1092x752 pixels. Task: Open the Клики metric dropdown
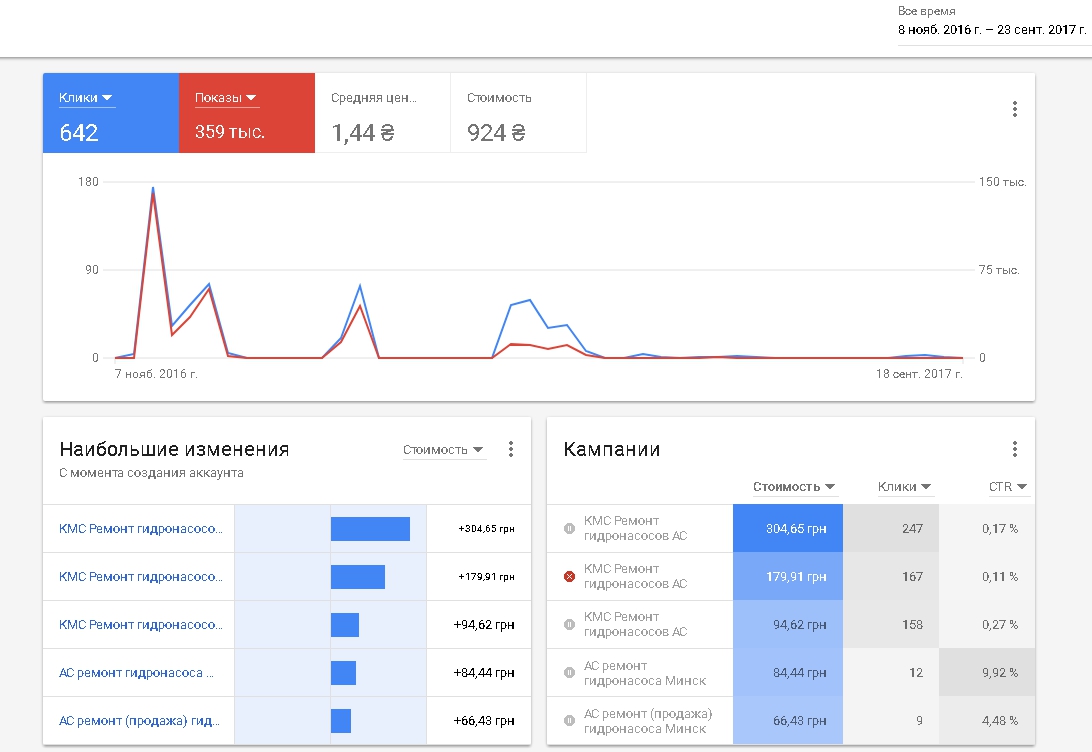[86, 98]
